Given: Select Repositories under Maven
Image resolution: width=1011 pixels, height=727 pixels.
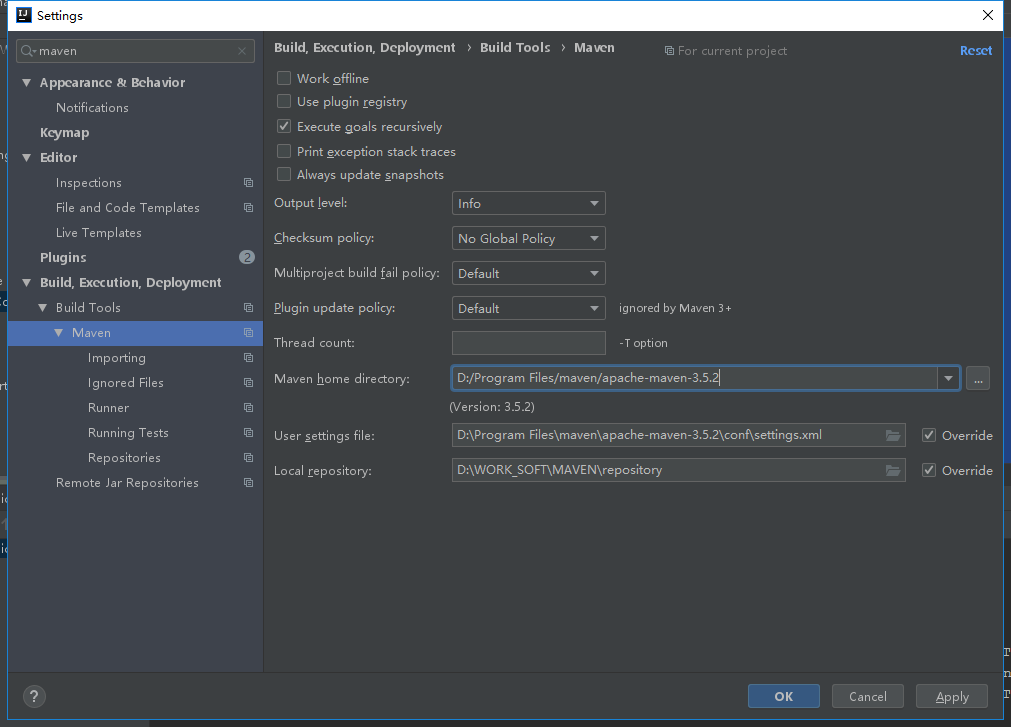Looking at the screenshot, I should pyautogui.click(x=124, y=458).
